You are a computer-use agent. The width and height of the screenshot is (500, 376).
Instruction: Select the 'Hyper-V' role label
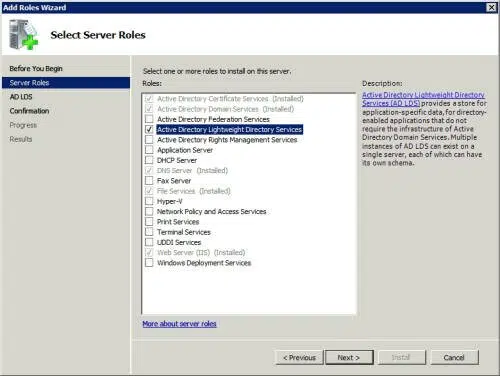tap(170, 201)
